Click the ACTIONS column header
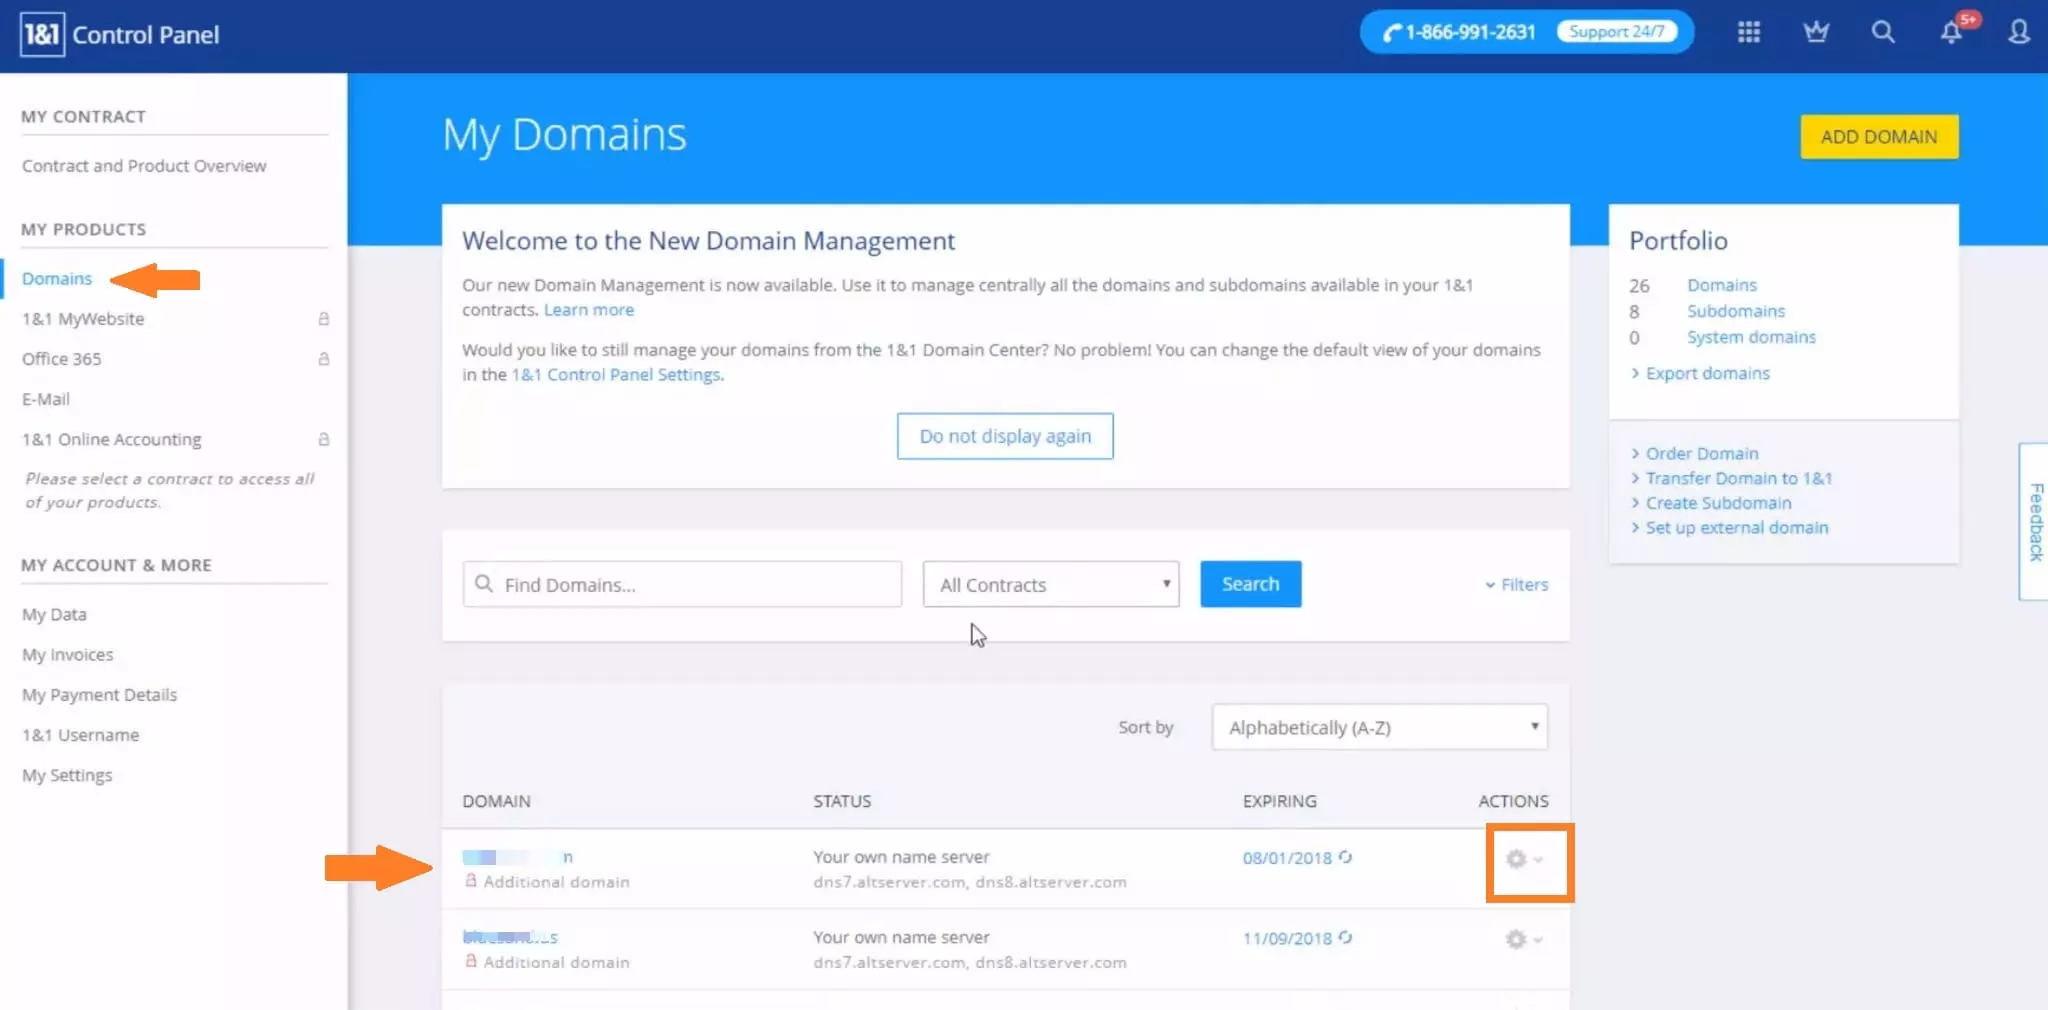 pos(1513,801)
